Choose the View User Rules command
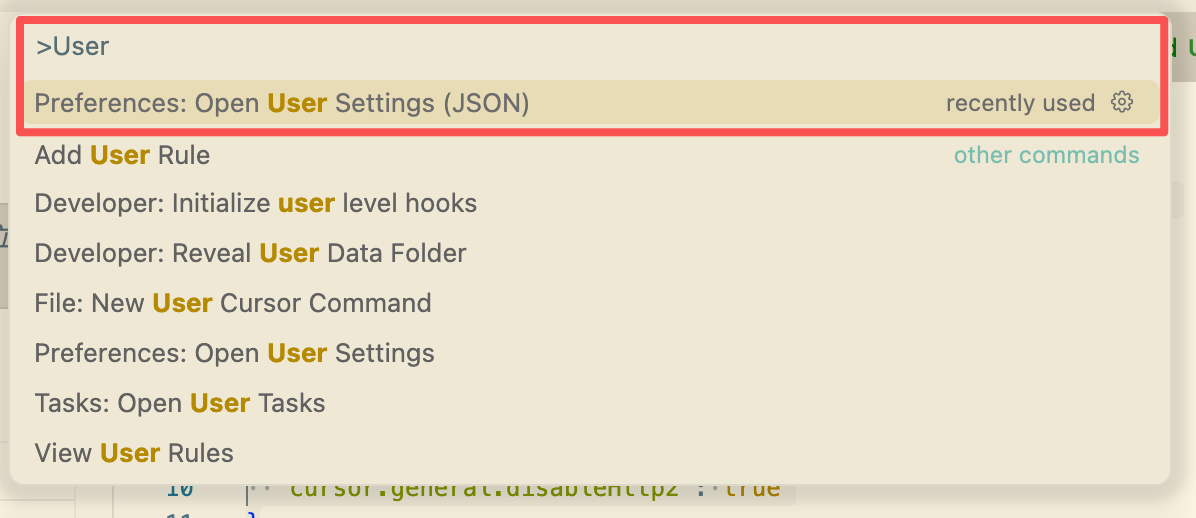The height and width of the screenshot is (518, 1196). 134,453
